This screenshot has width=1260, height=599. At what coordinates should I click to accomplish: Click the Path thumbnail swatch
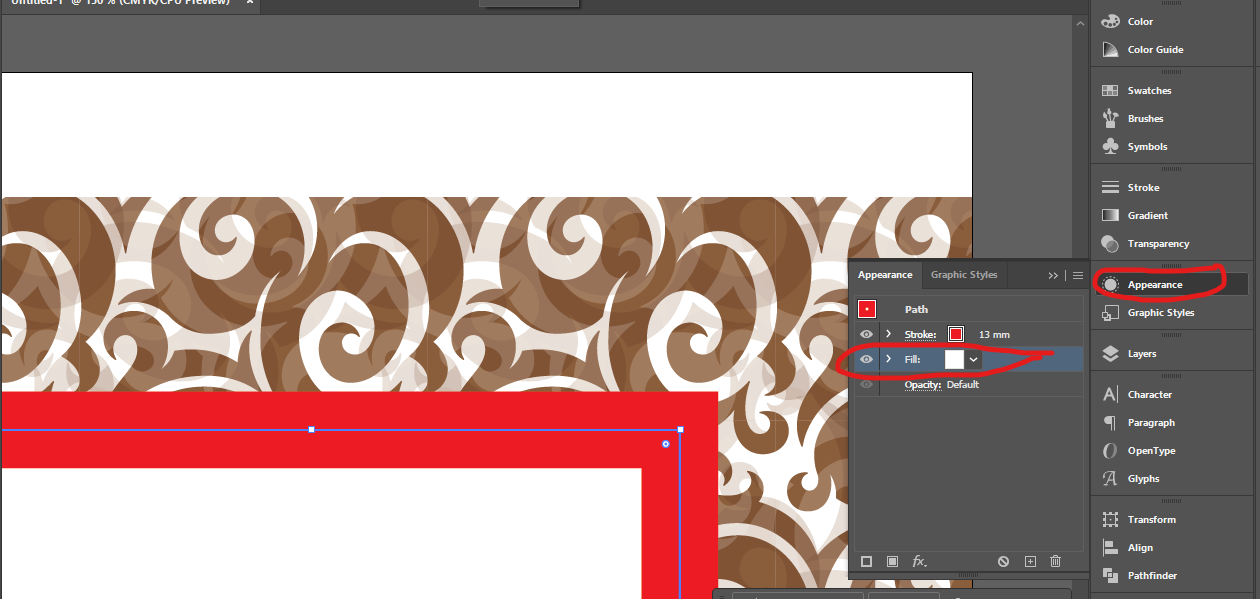867,309
